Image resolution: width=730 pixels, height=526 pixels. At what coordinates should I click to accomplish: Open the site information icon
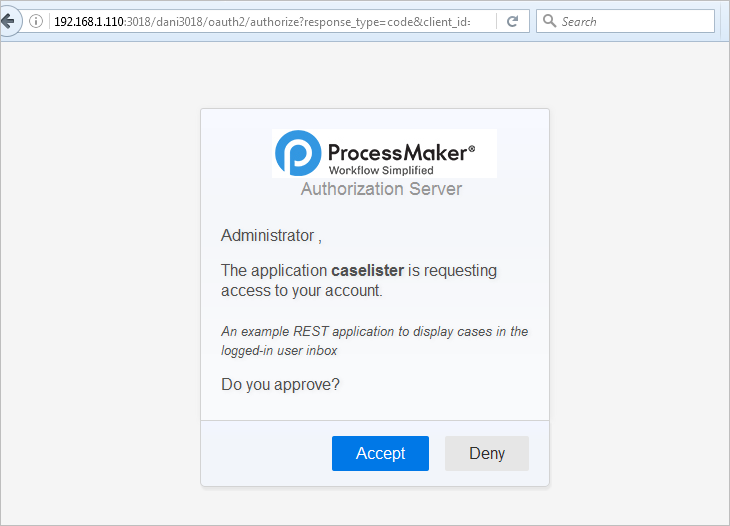37,21
